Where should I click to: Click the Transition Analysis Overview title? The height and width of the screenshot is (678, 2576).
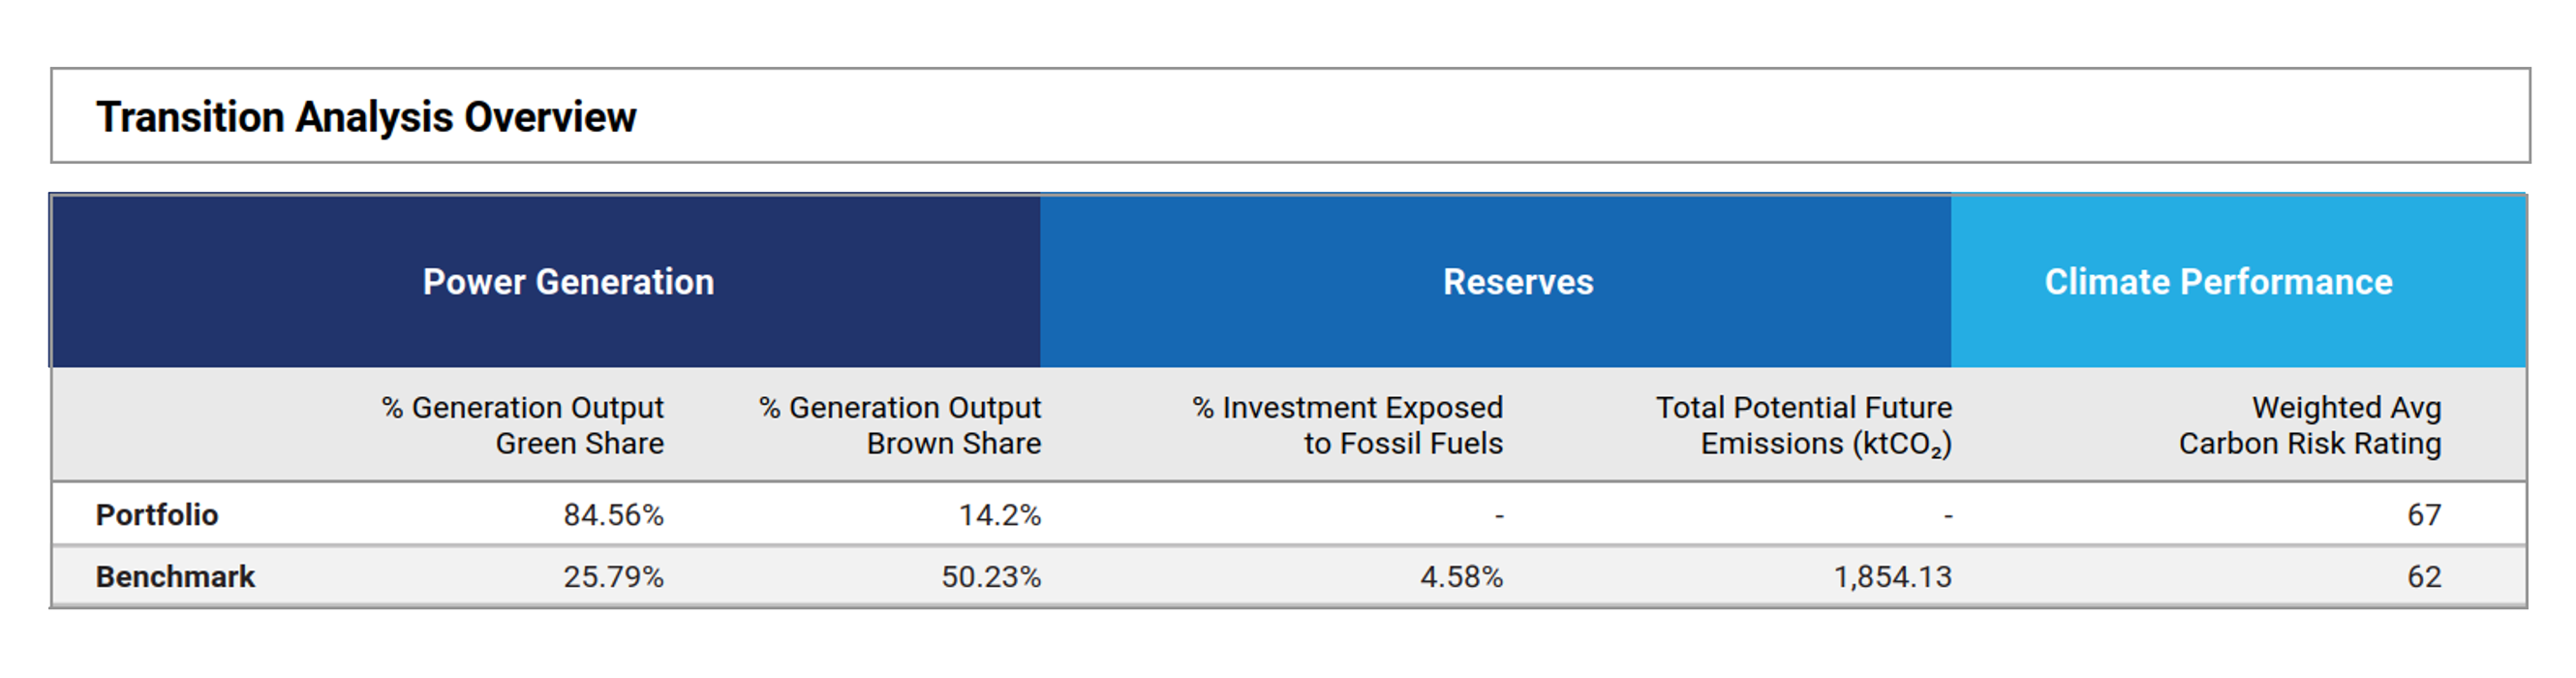pos(366,117)
